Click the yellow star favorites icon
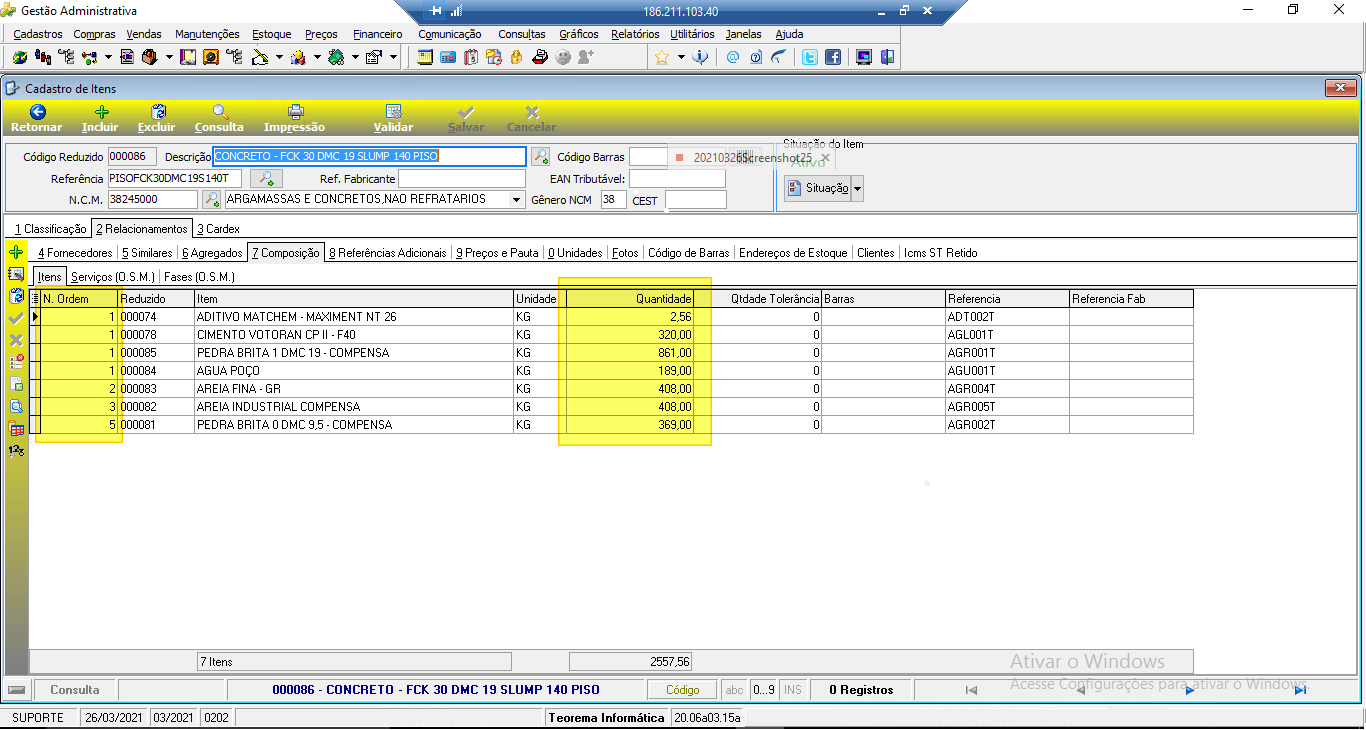 661,57
